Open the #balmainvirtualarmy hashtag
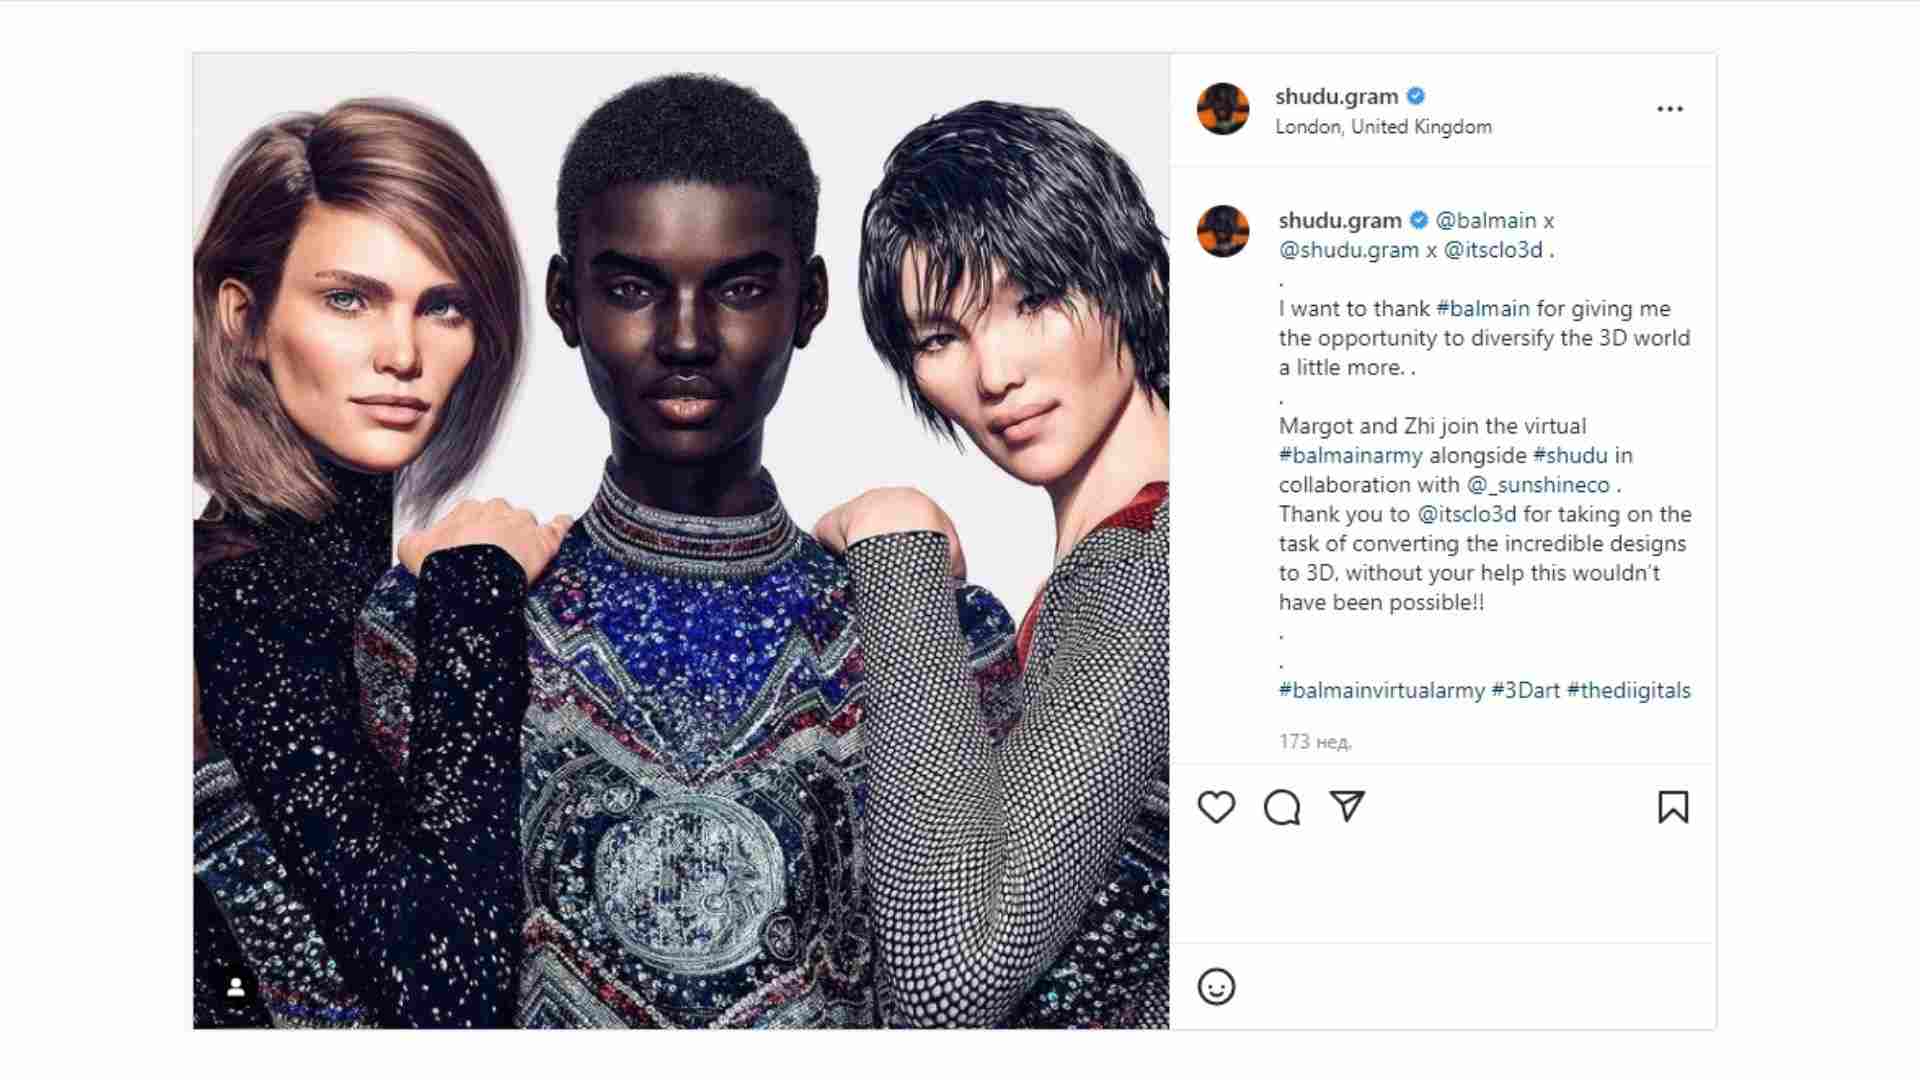The height and width of the screenshot is (1080, 1920). coord(1381,691)
